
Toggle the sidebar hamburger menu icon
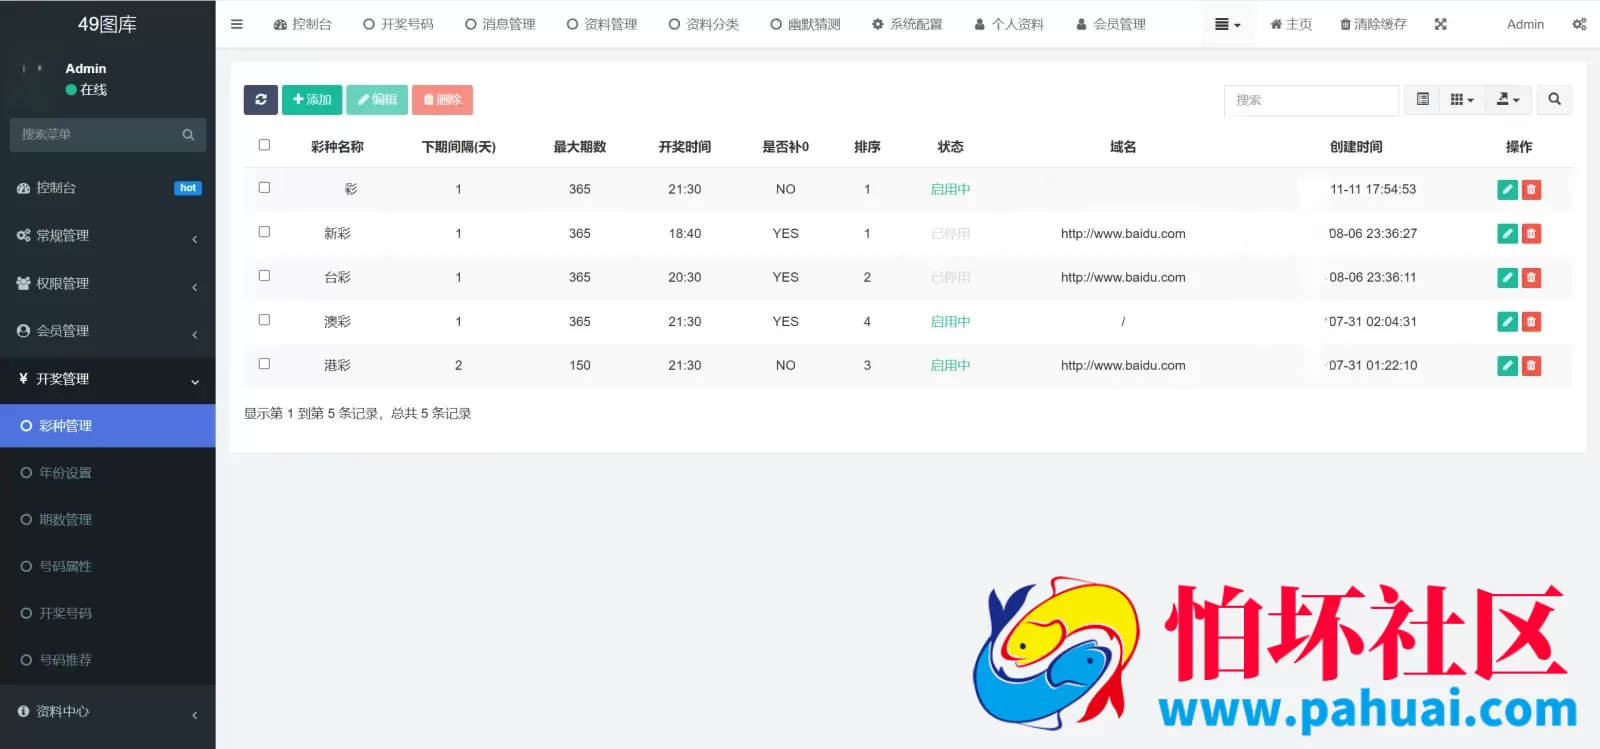(237, 24)
